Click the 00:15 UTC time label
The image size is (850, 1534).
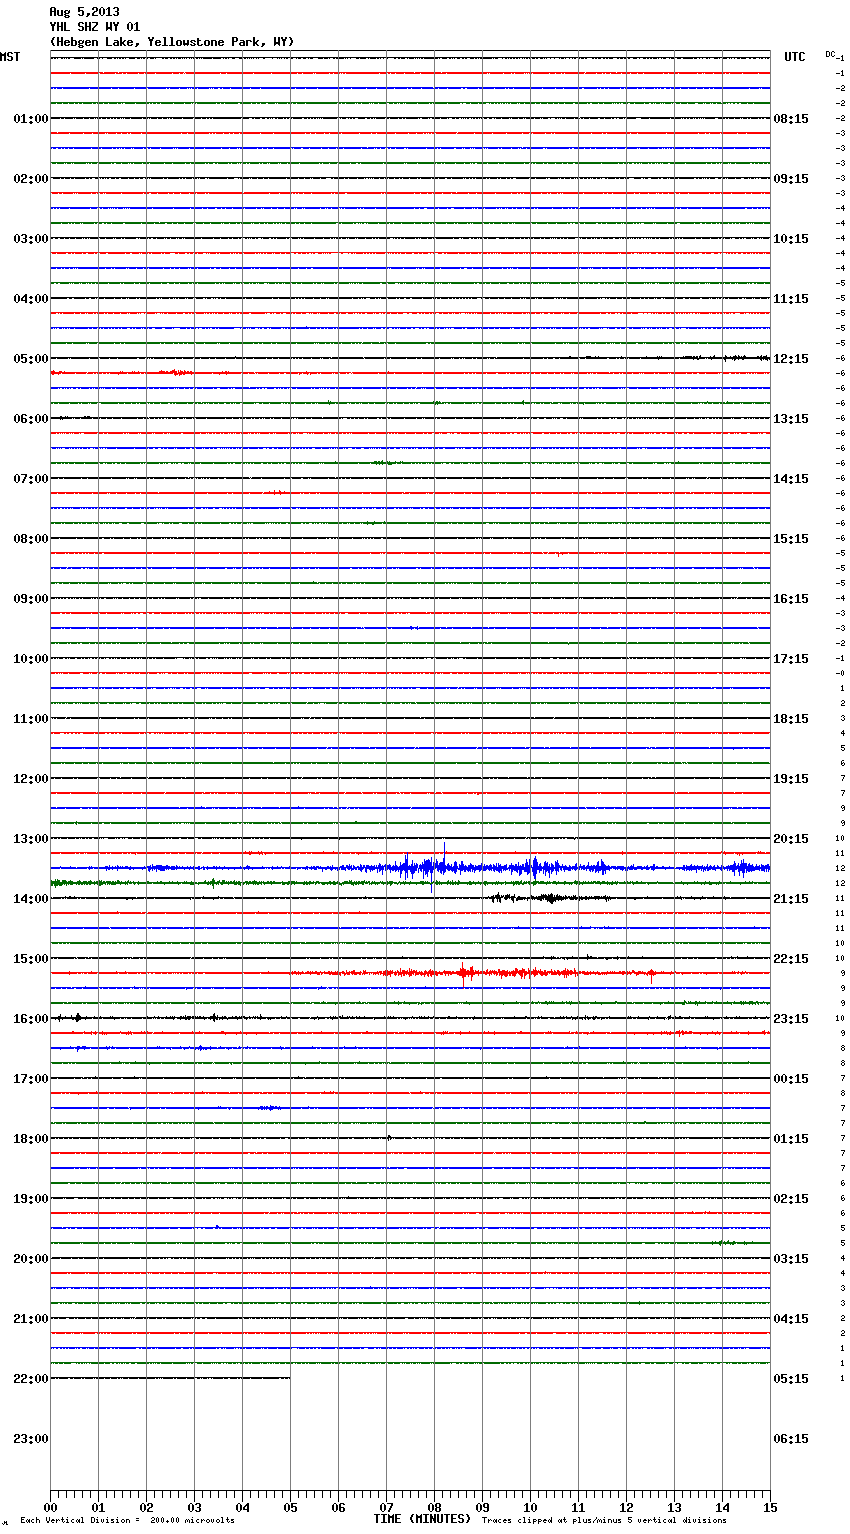(791, 1079)
